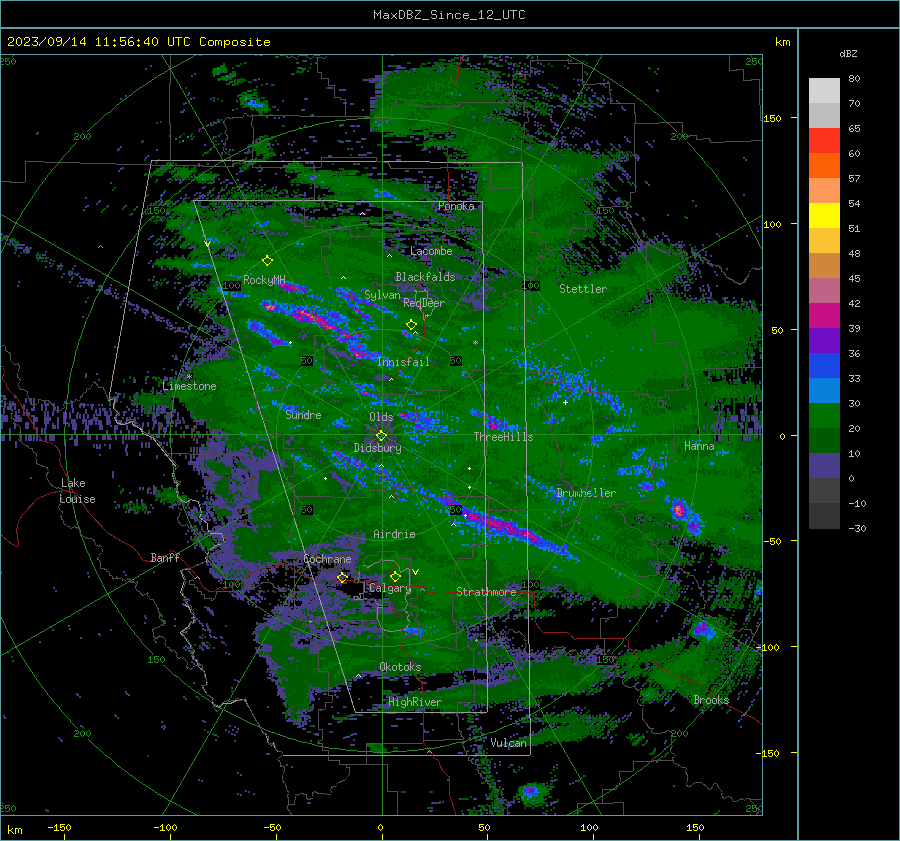Viewport: 900px width, 841px height.
Task: Click the dBZ legend heading
Action: pyautogui.click(x=848, y=53)
